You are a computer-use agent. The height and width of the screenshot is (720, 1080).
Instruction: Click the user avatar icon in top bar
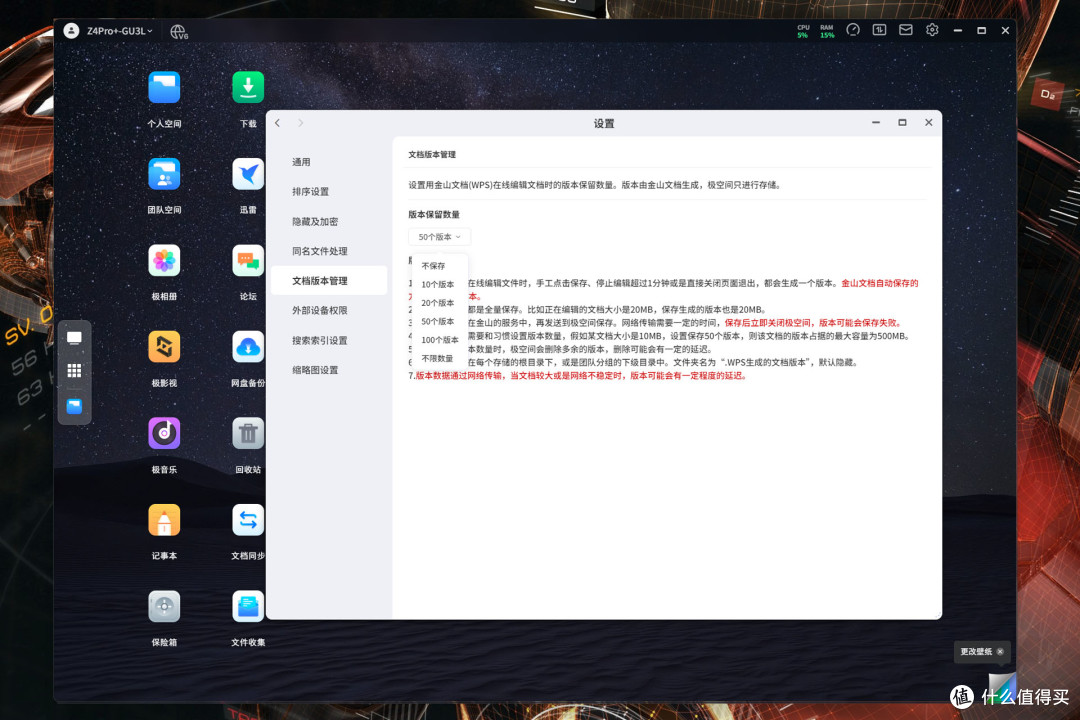pyautogui.click(x=71, y=30)
